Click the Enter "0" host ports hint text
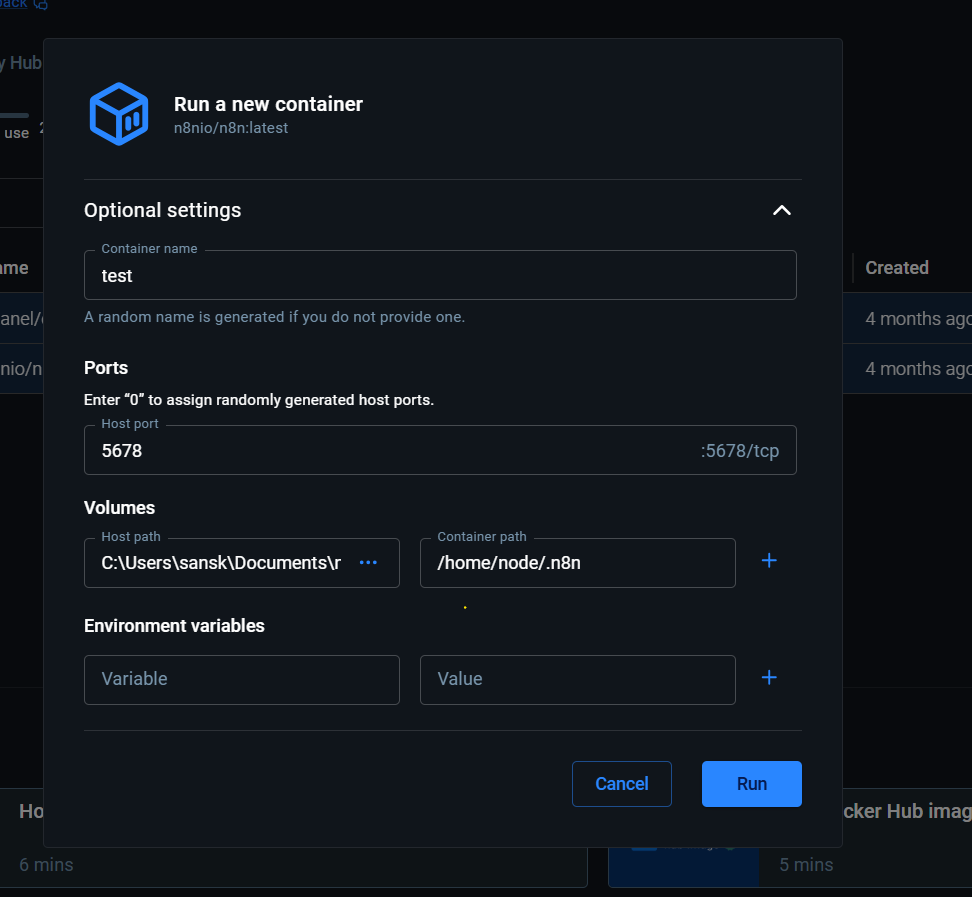The image size is (972, 897). (259, 400)
